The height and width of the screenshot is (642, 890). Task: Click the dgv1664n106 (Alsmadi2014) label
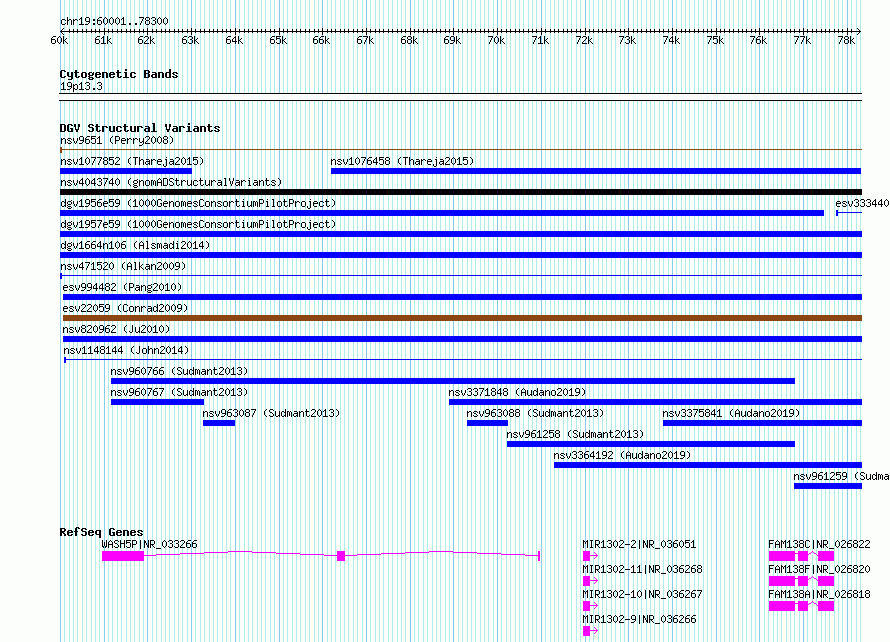click(x=135, y=245)
